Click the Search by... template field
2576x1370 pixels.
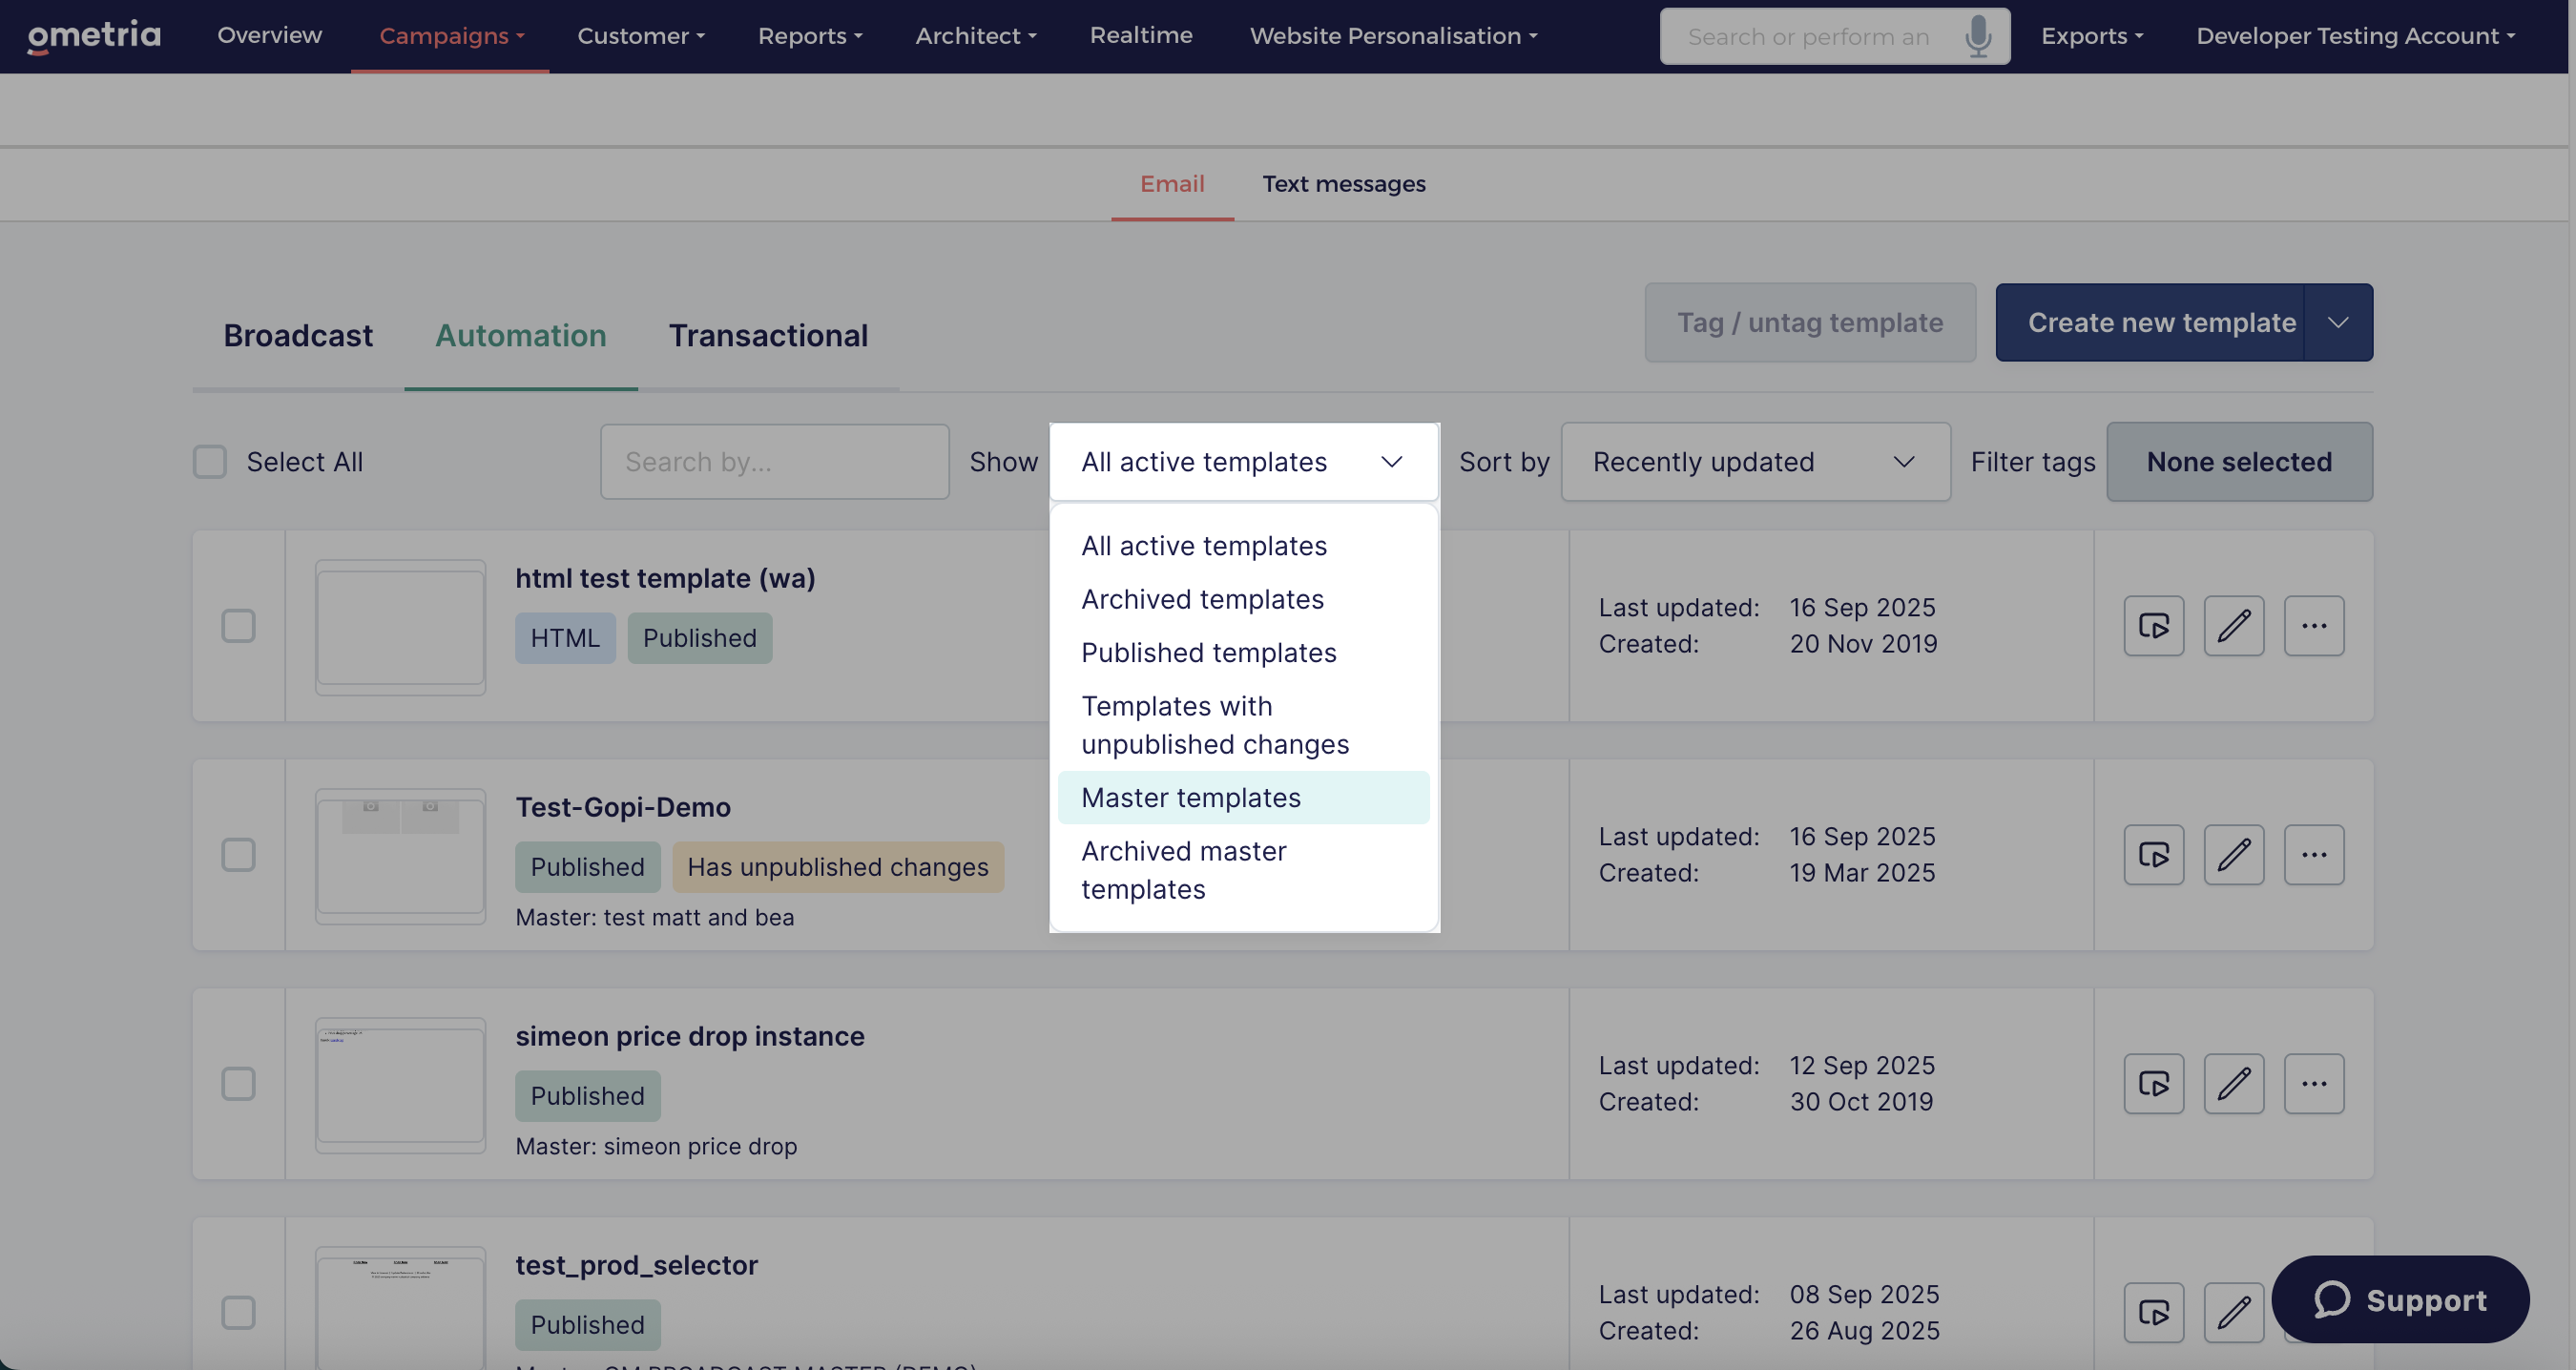click(774, 462)
